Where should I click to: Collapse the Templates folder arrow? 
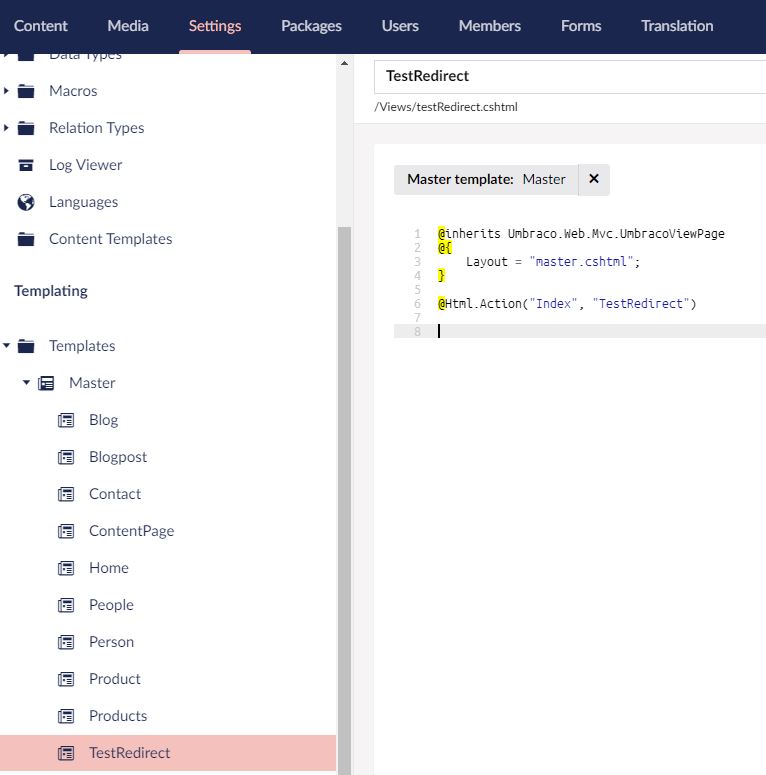pyautogui.click(x=6, y=345)
